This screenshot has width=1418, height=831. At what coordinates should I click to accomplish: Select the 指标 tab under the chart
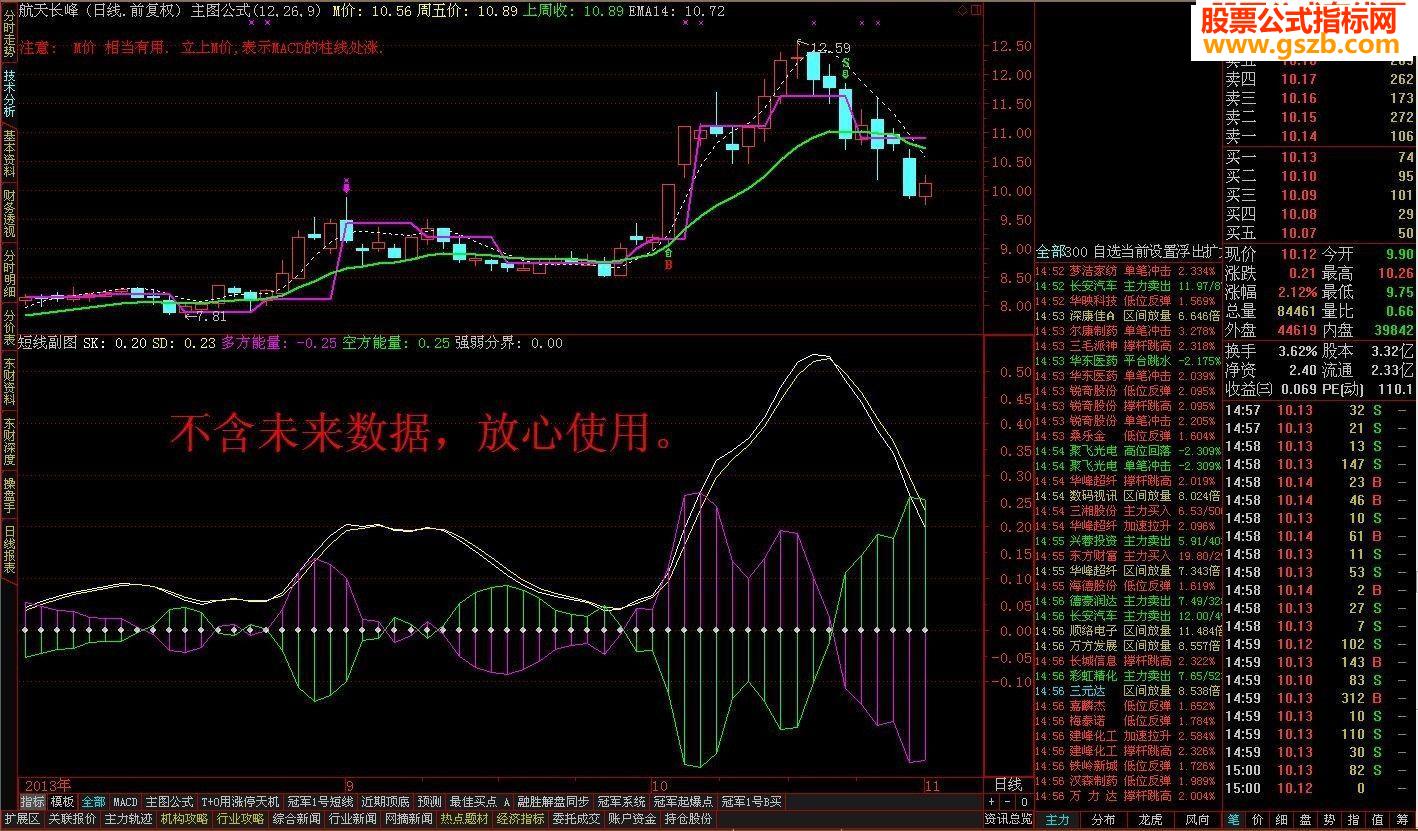point(33,802)
